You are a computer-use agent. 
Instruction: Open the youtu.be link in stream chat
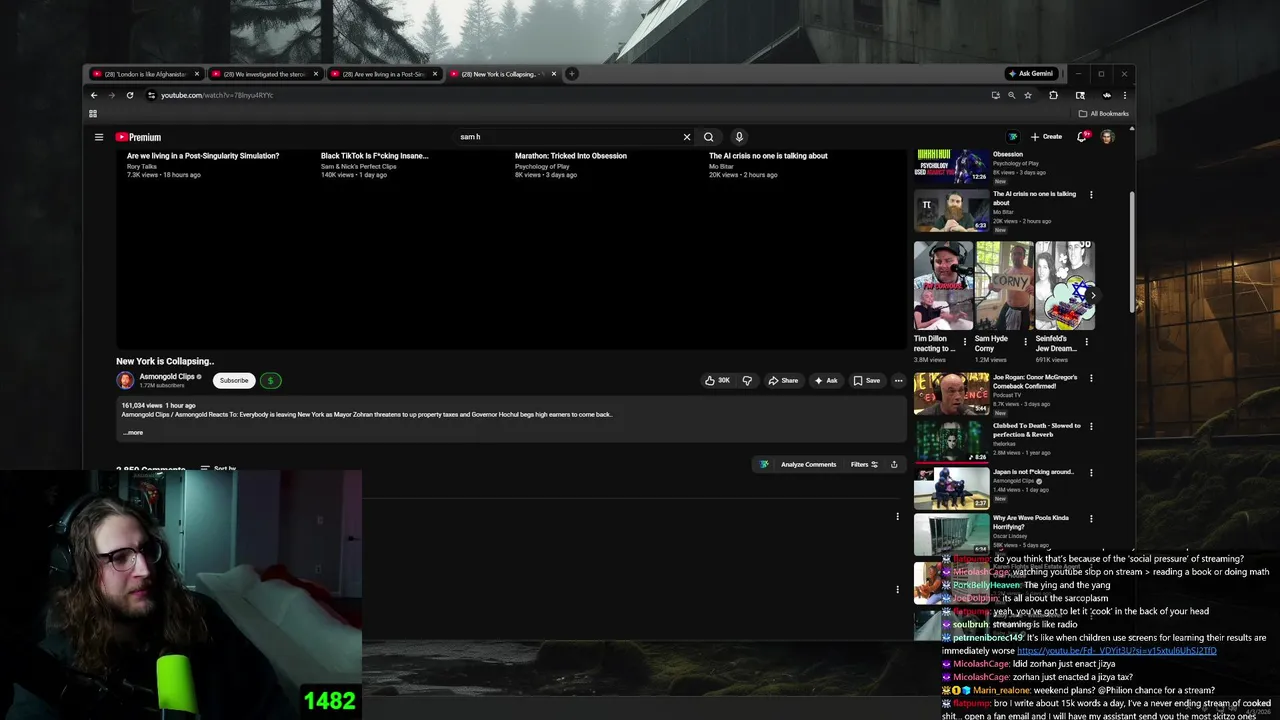click(x=1117, y=651)
